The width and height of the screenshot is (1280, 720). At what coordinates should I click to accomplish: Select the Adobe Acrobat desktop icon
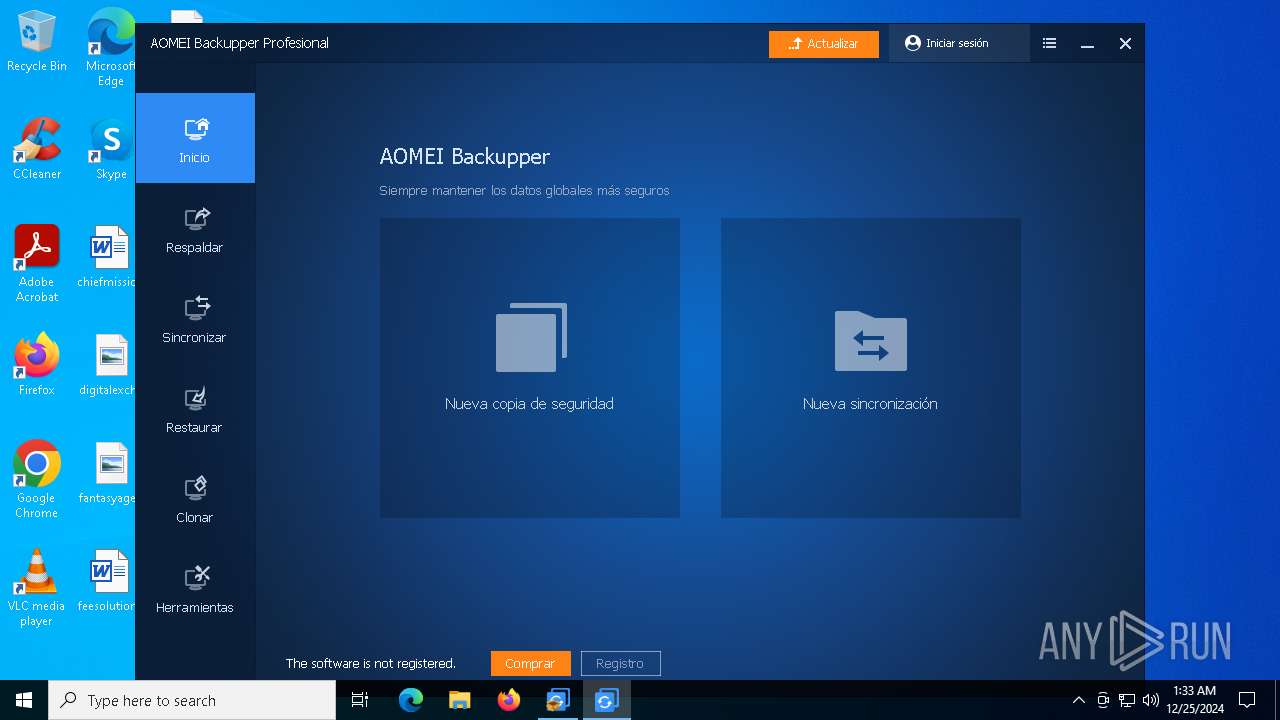coord(37,264)
